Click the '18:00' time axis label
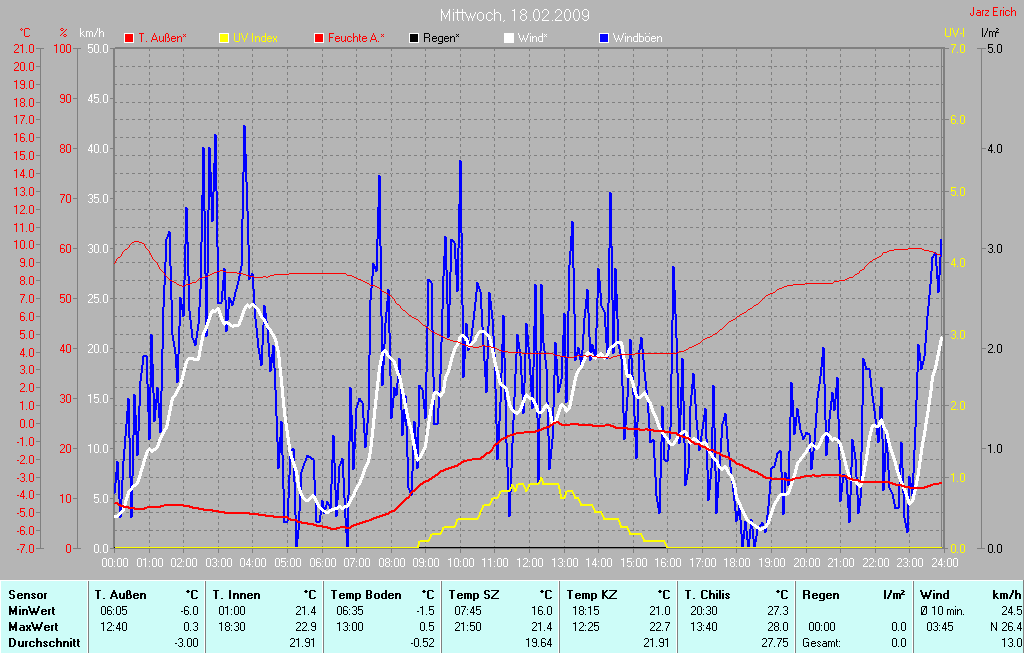 pos(737,562)
